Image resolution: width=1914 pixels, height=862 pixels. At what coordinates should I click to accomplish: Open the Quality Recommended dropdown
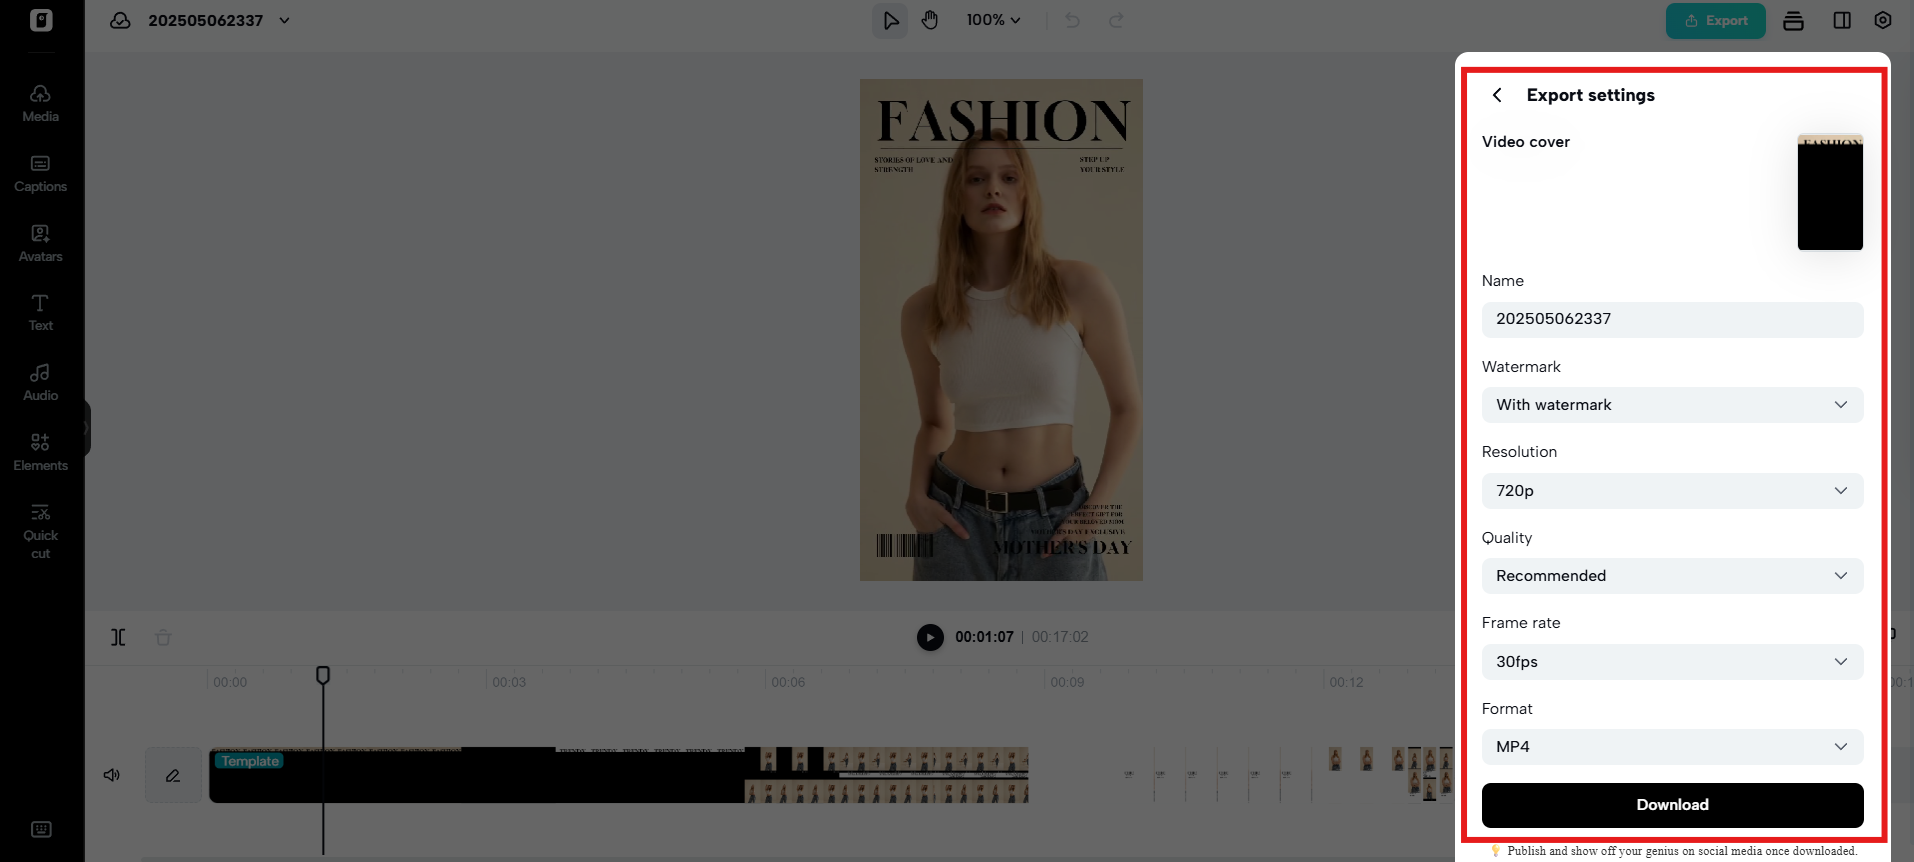click(x=1672, y=576)
